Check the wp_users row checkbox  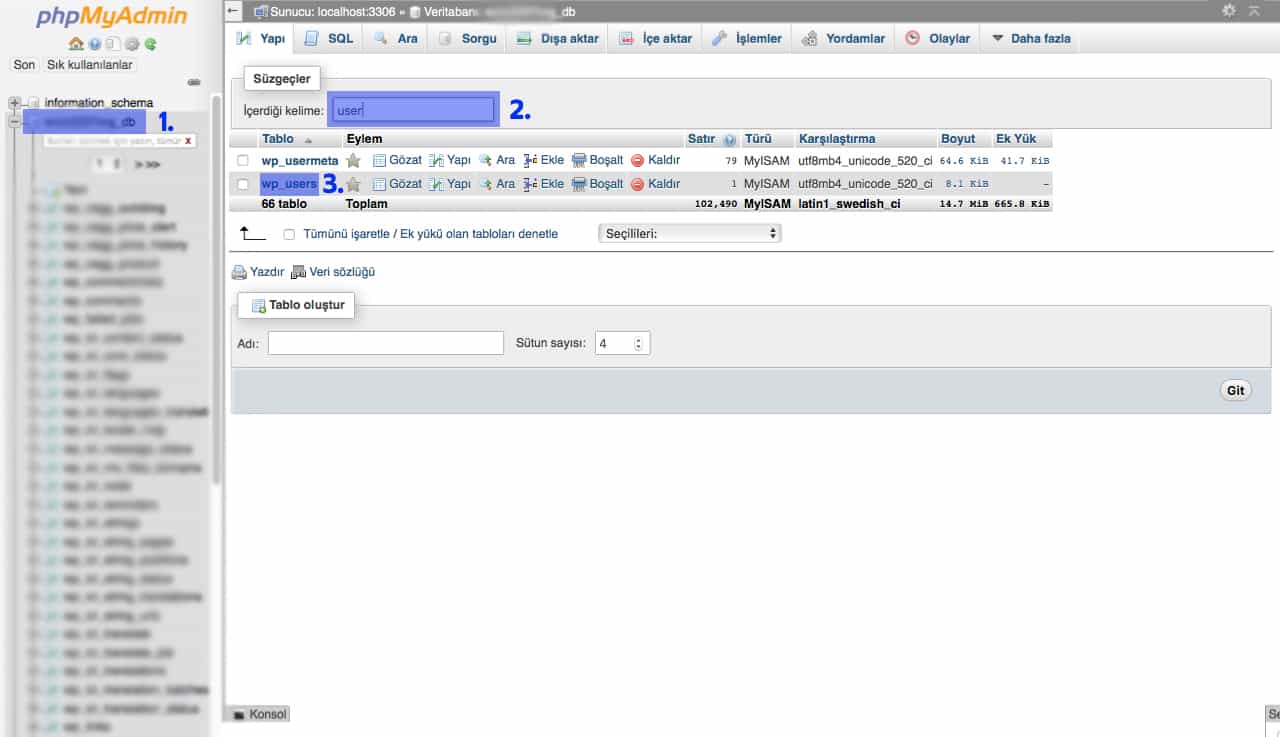(x=241, y=183)
